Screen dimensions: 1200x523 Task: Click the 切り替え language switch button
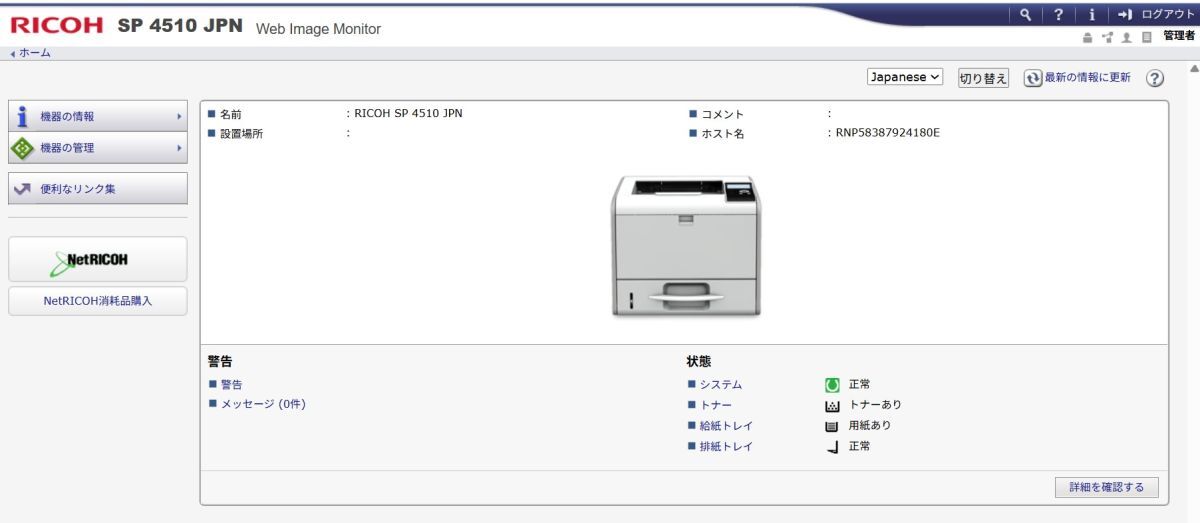pos(983,78)
